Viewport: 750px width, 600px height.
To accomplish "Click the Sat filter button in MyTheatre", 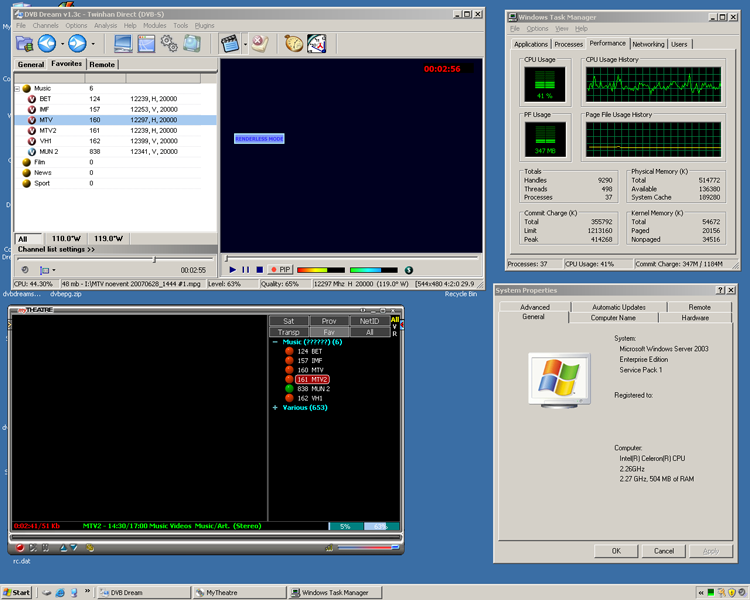I will coord(288,321).
